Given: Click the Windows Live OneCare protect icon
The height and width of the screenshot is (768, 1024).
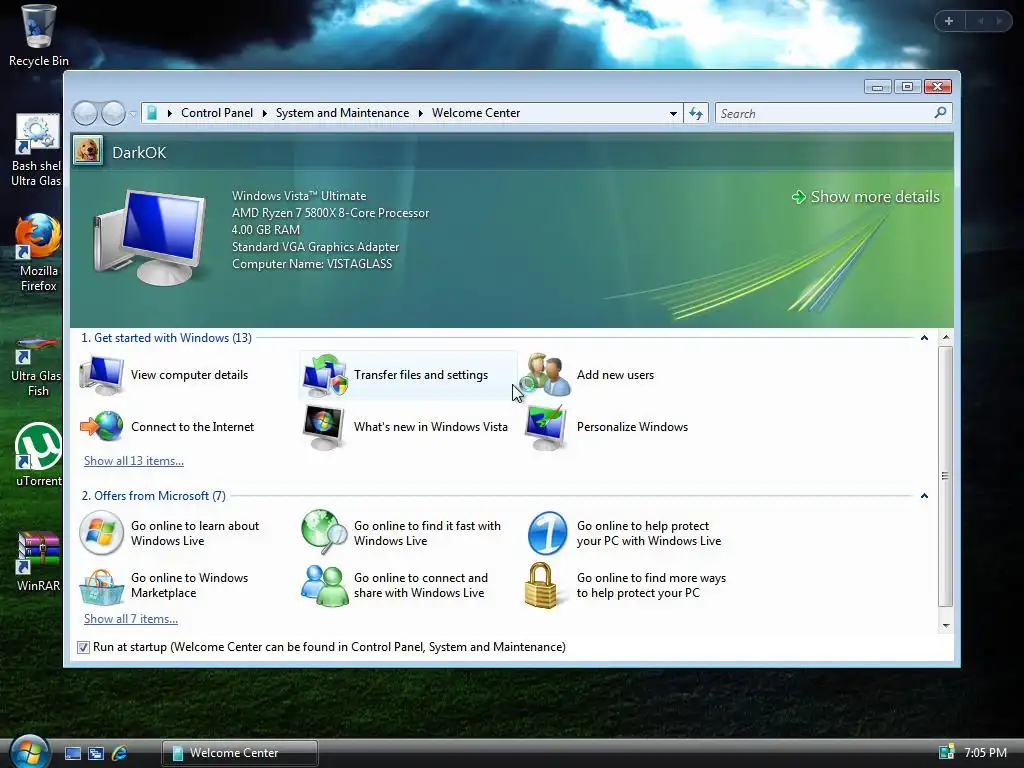Looking at the screenshot, I should pyautogui.click(x=547, y=533).
